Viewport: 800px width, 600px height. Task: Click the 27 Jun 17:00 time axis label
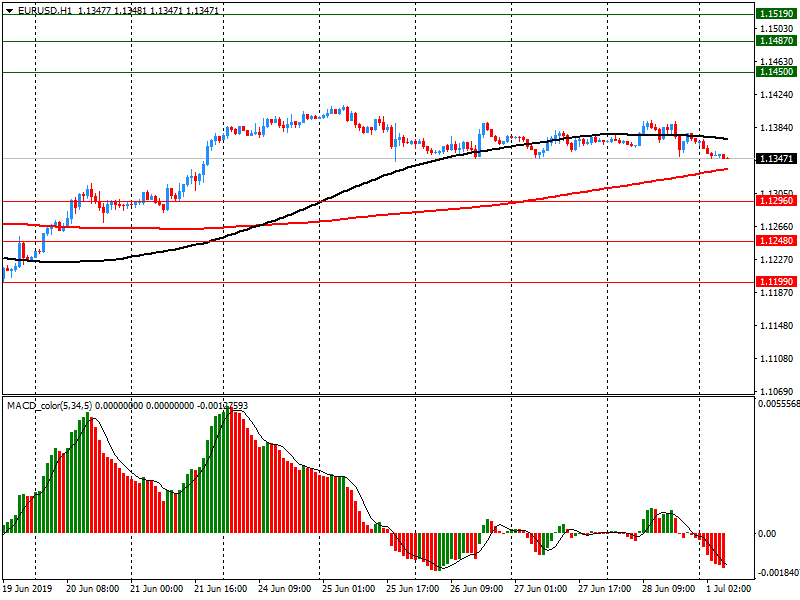[x=605, y=589]
